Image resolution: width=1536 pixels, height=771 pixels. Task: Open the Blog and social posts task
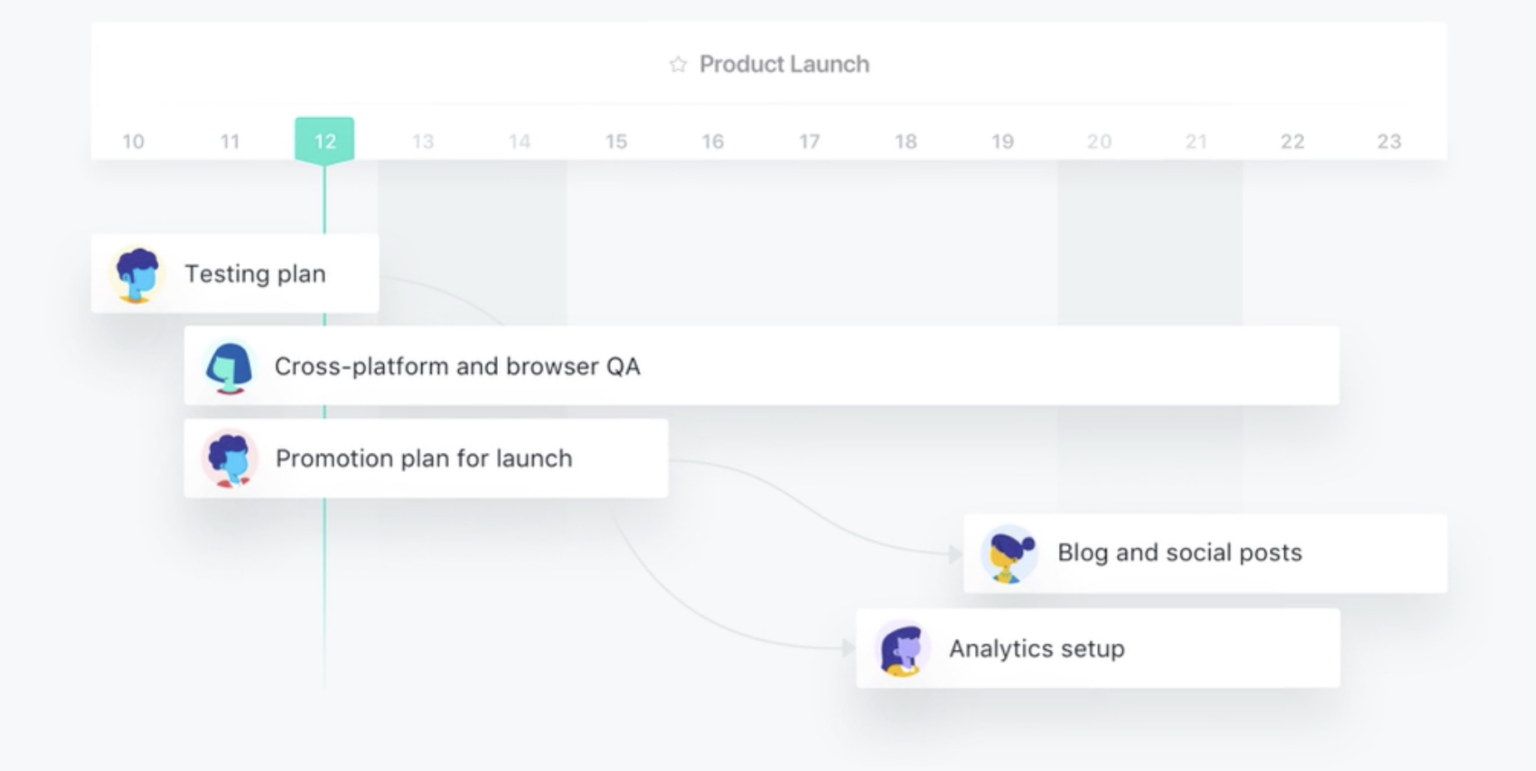1205,554
